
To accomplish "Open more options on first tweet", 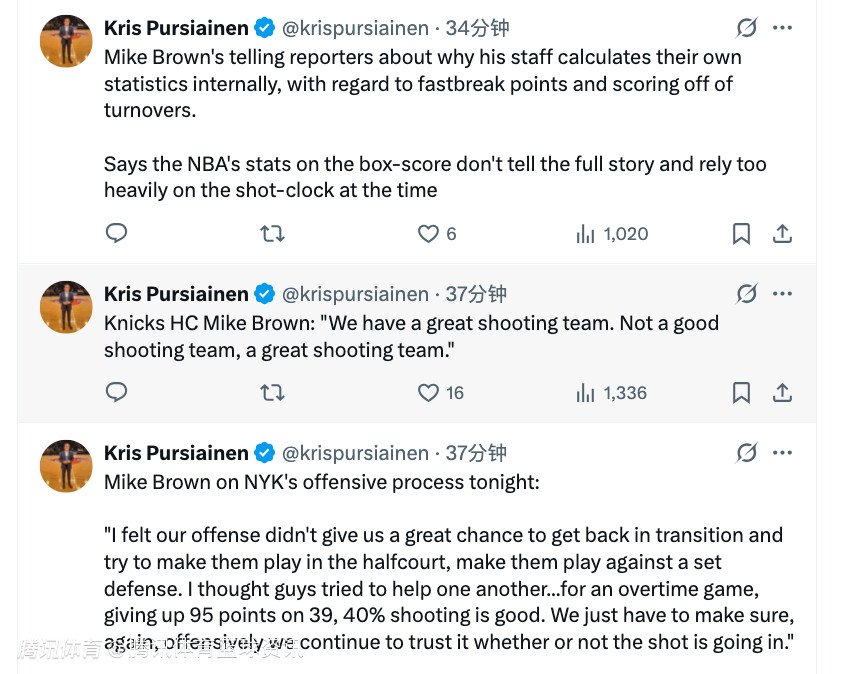I will [783, 27].
